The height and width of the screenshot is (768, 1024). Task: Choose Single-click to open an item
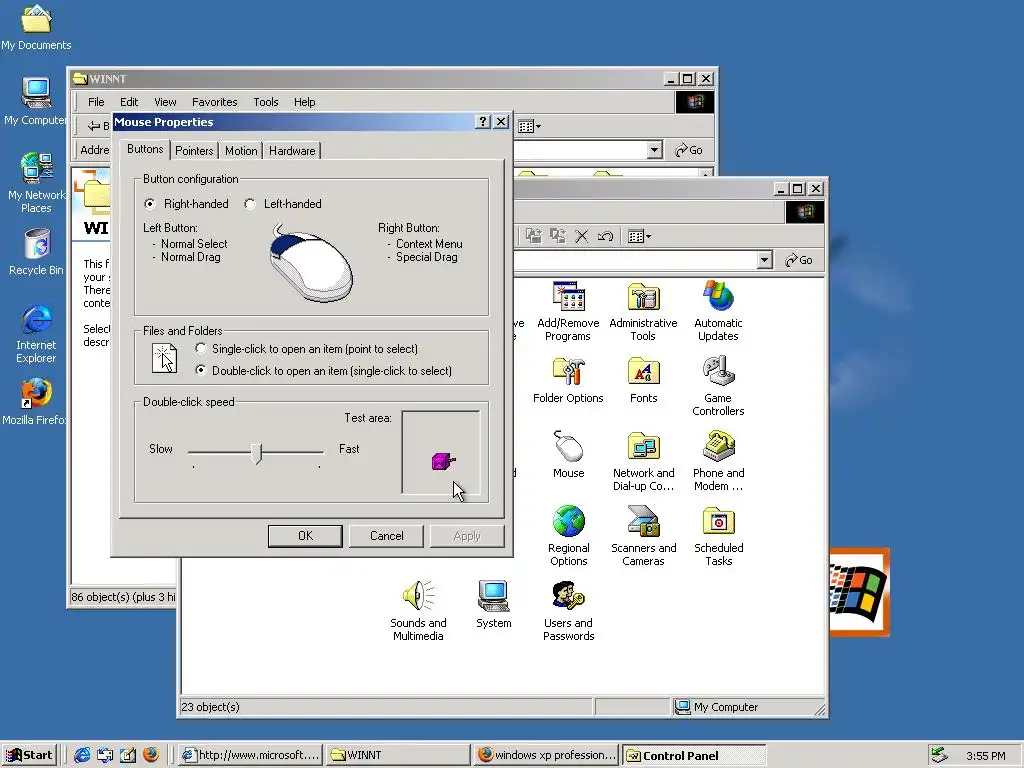[x=200, y=349]
